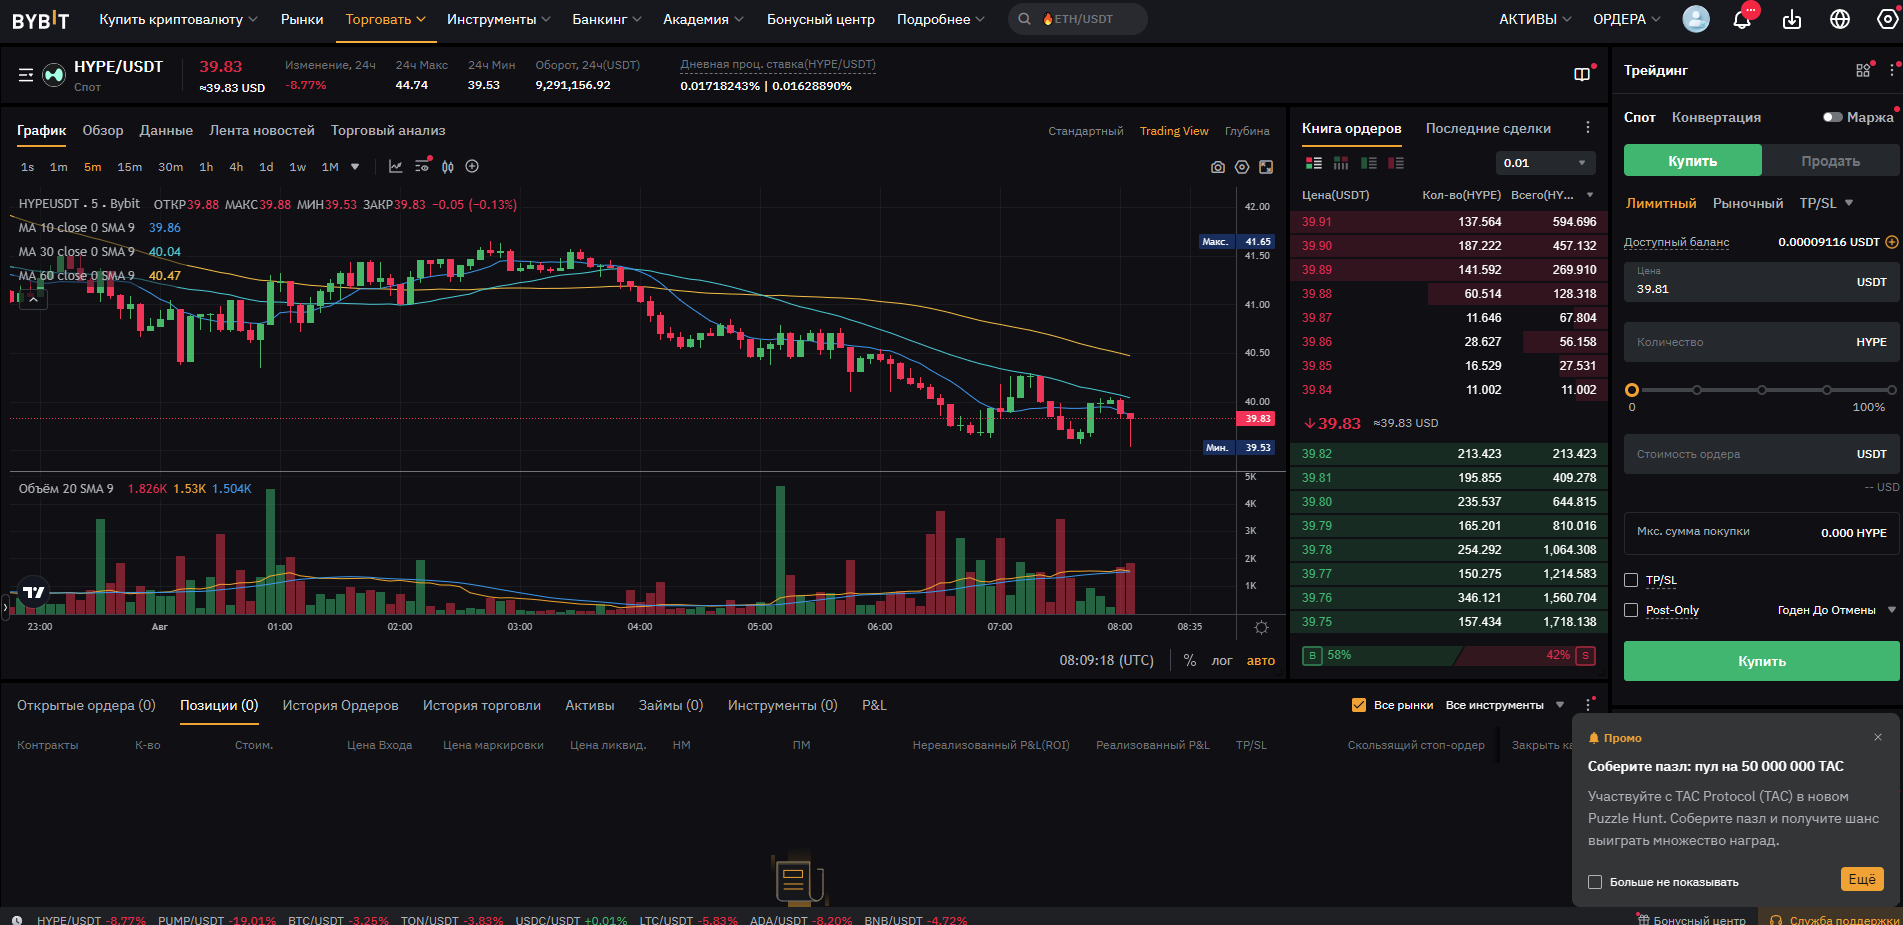Open the 0.01 price grouping dropdown
The width and height of the screenshot is (1903, 925).
[1545, 163]
